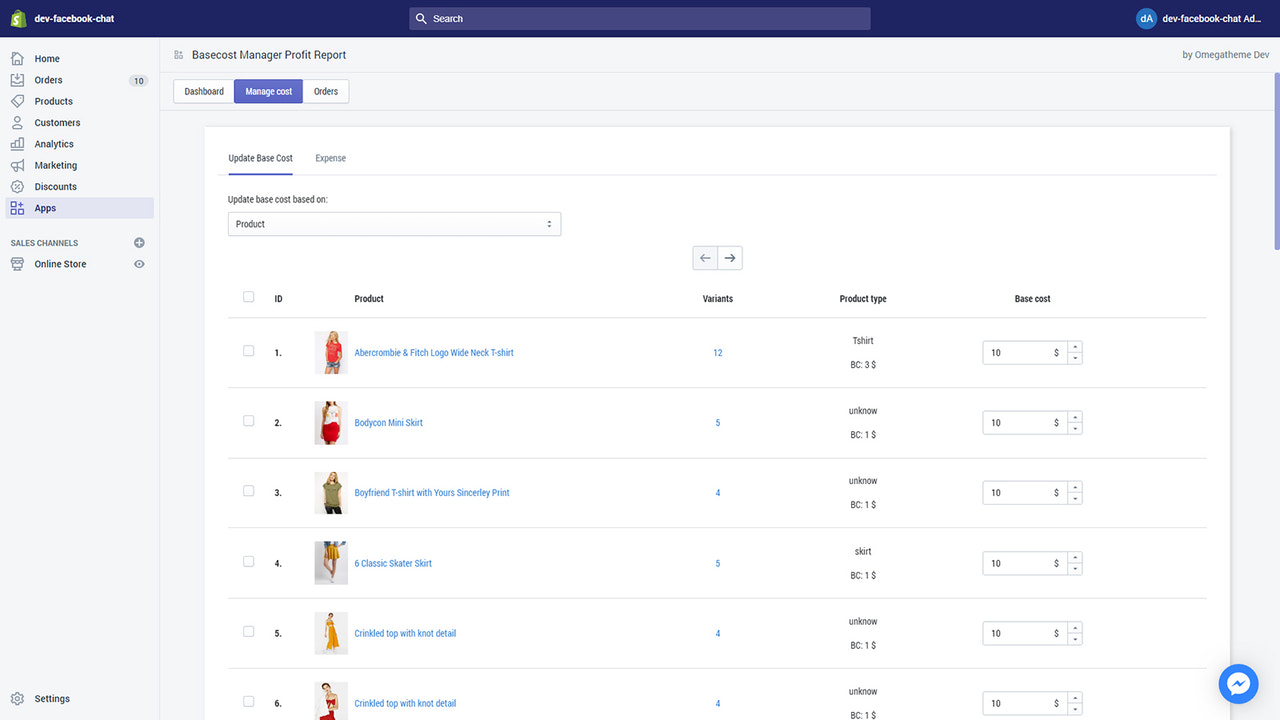Screen dimensions: 1280x720
Task: Check the select-all checkbox in table header
Action: pyautogui.click(x=248, y=296)
